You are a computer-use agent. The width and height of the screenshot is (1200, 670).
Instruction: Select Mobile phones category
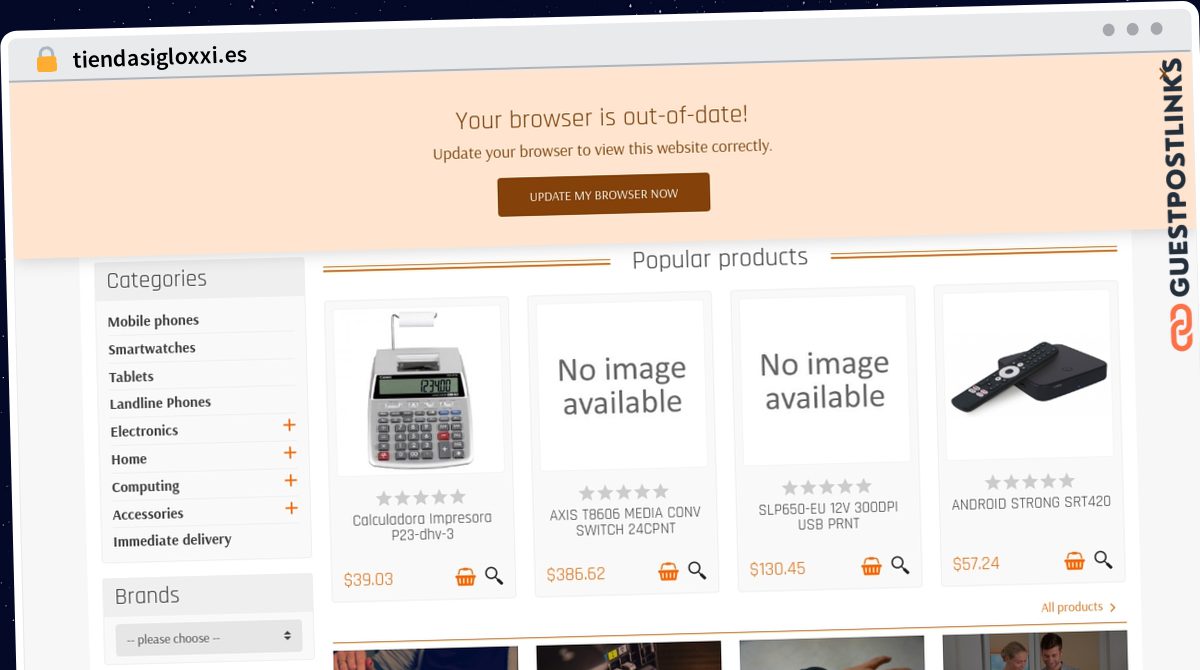click(153, 321)
